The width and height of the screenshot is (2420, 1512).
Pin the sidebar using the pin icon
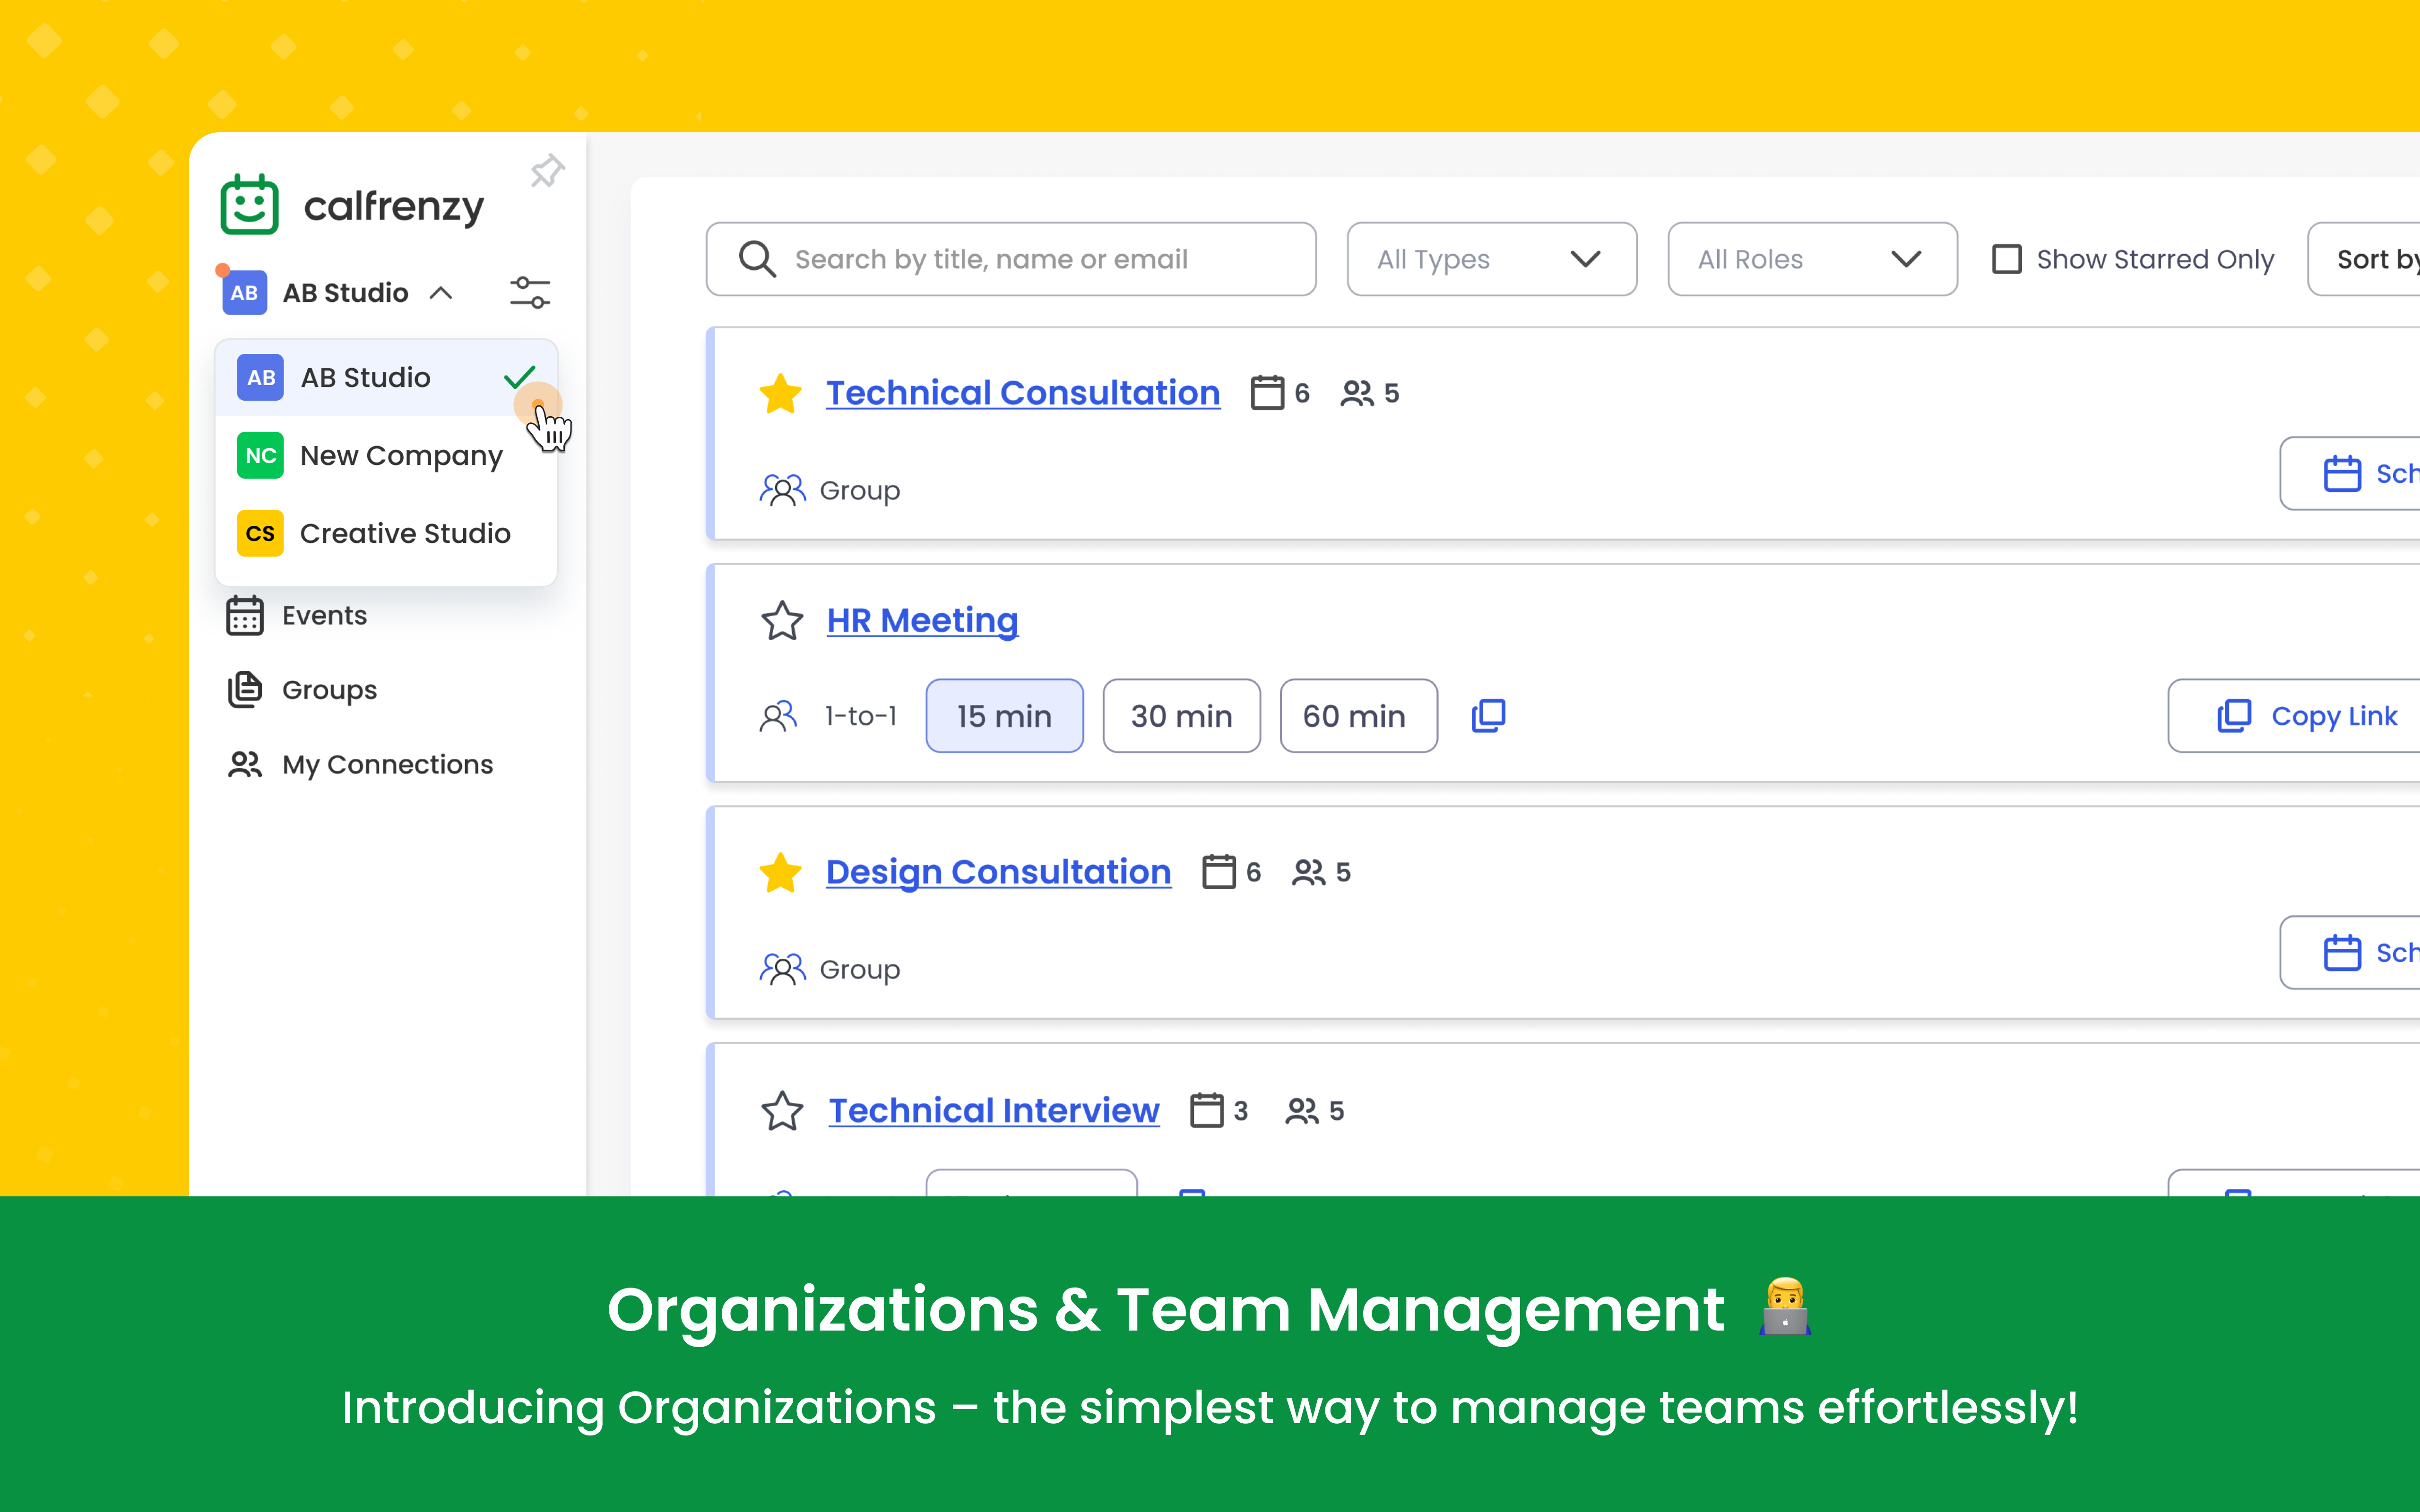click(547, 170)
